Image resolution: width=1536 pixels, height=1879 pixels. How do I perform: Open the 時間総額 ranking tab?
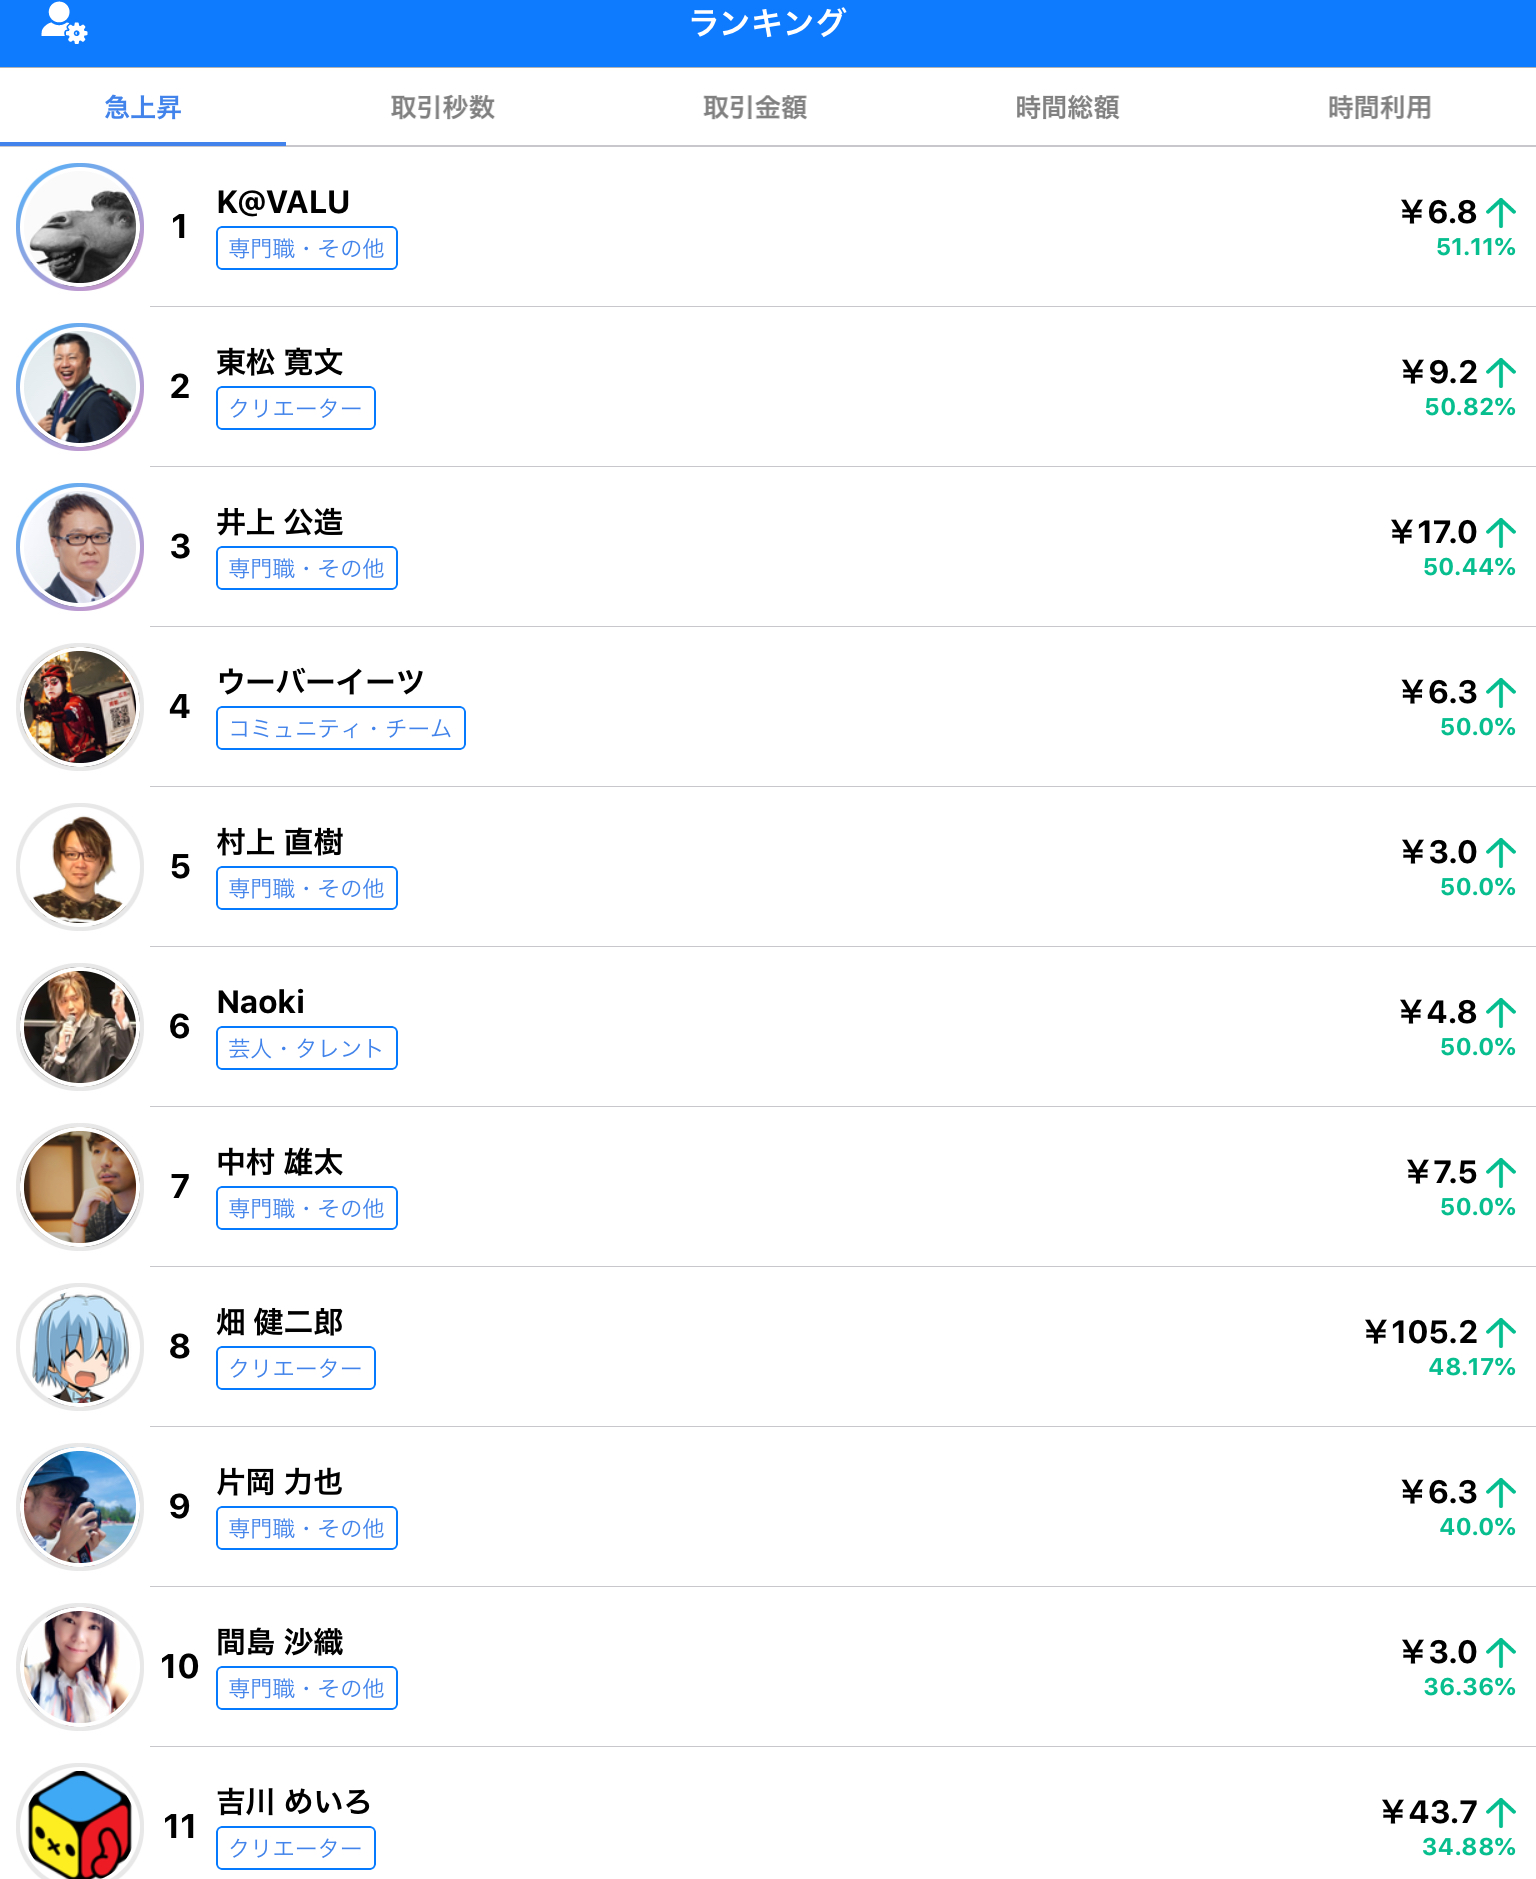pyautogui.click(x=1067, y=107)
